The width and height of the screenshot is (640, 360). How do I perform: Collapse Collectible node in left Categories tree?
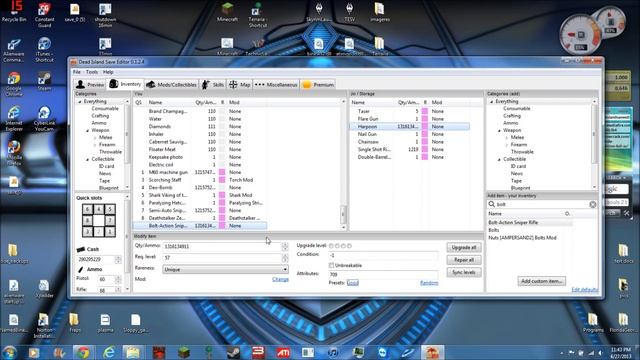87,159
